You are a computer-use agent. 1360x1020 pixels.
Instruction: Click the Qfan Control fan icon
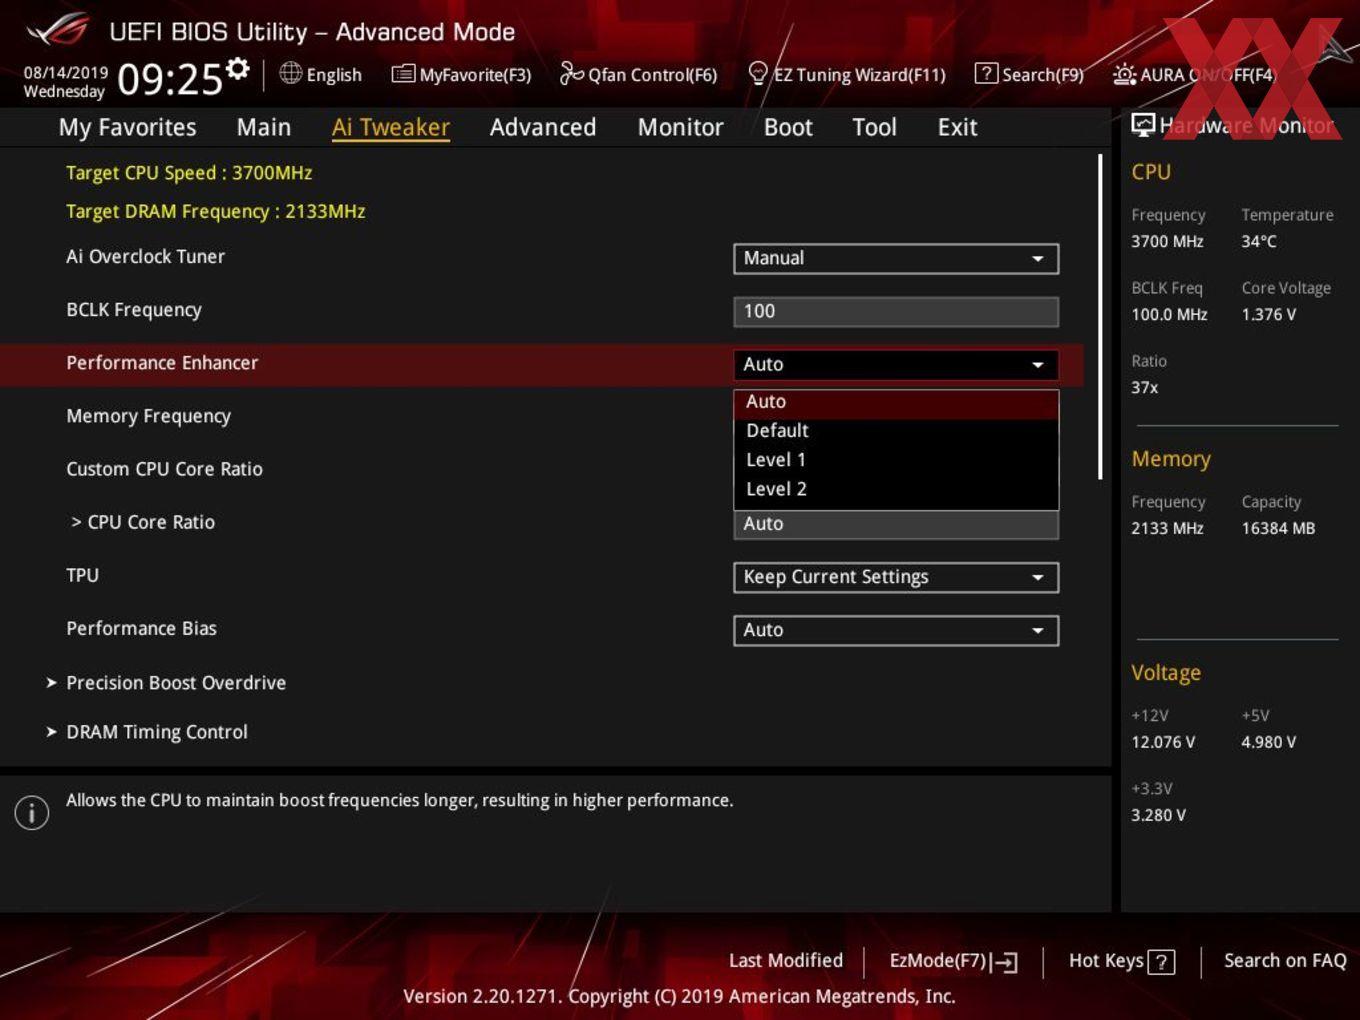click(x=571, y=73)
